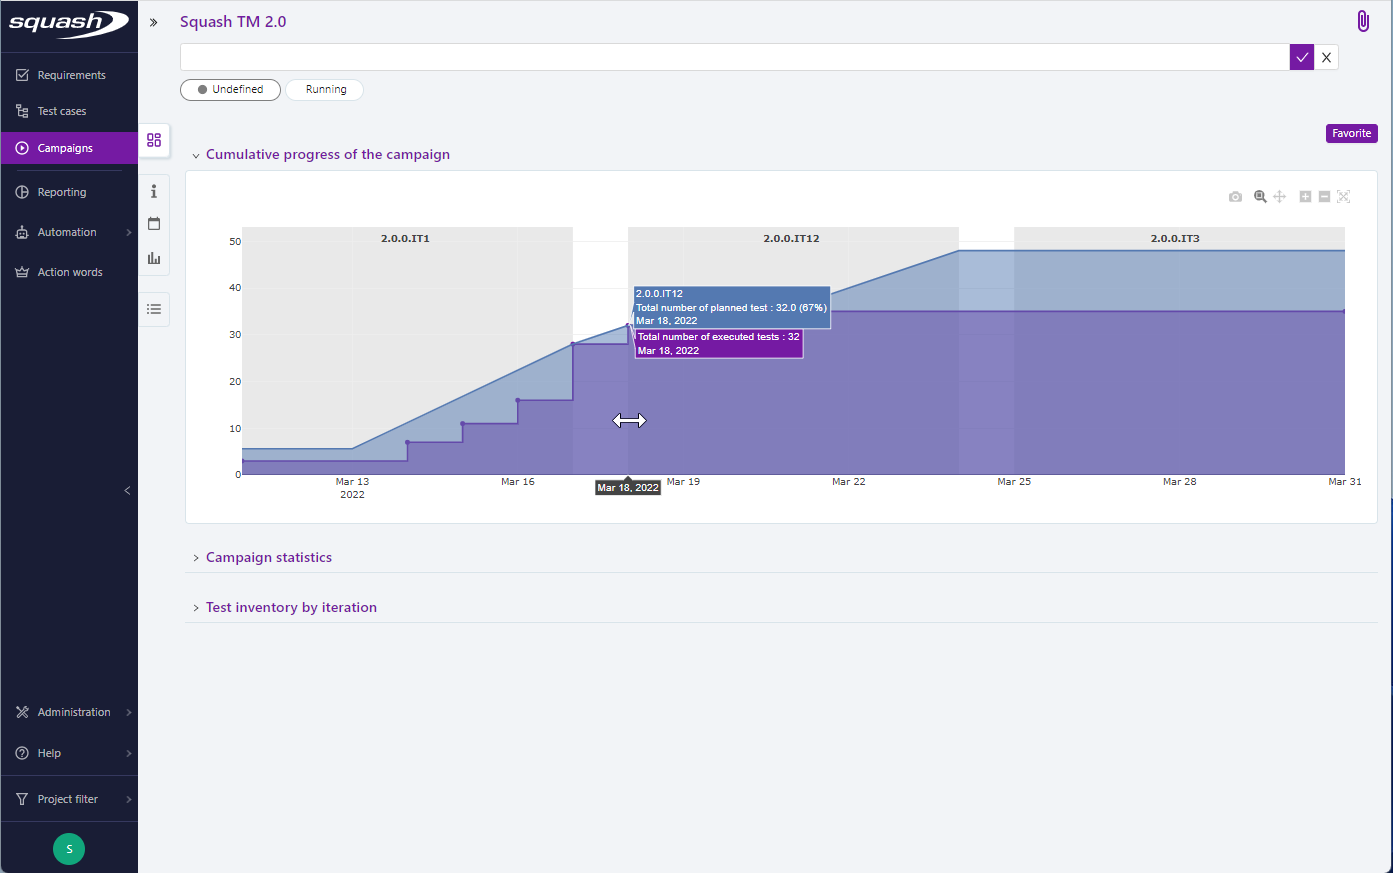Confirm the name edit with checkmark button
1393x873 pixels.
tap(1301, 57)
